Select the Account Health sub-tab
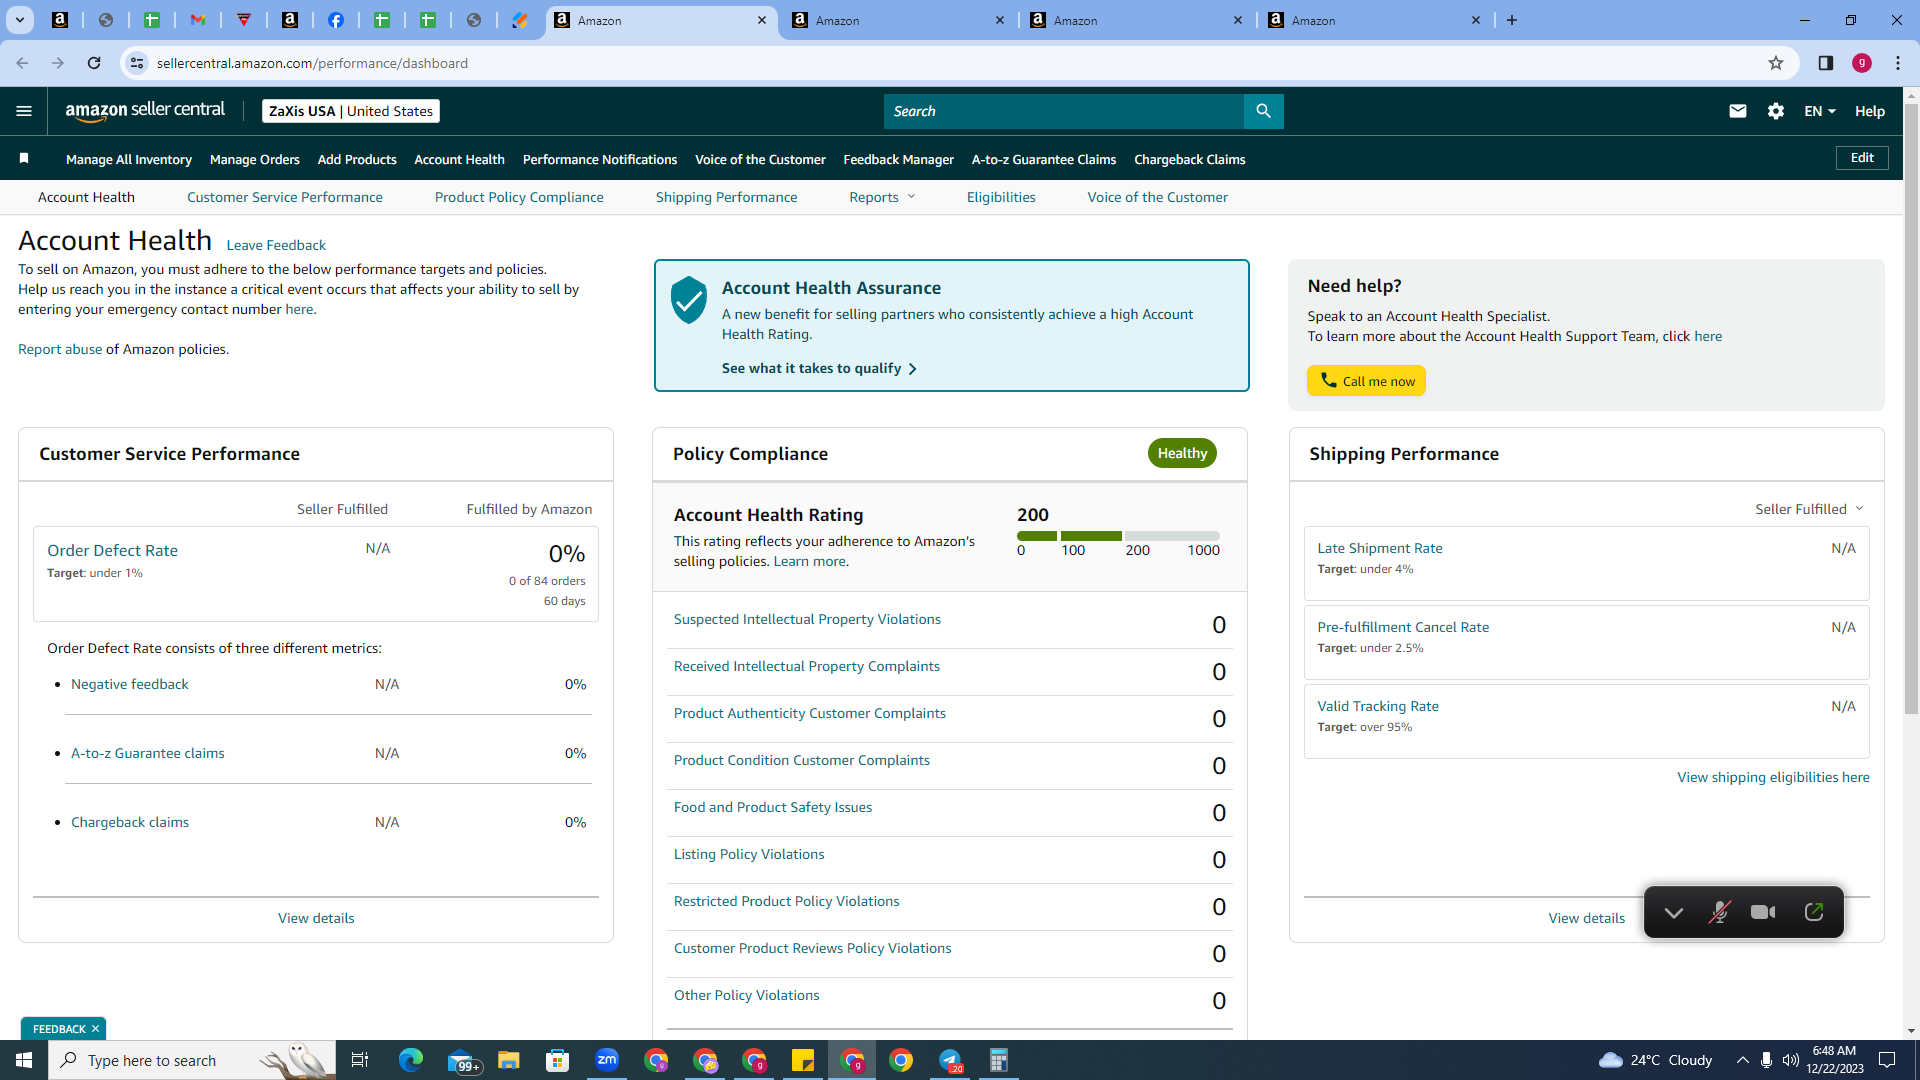Image resolution: width=1920 pixels, height=1080 pixels. [x=86, y=197]
